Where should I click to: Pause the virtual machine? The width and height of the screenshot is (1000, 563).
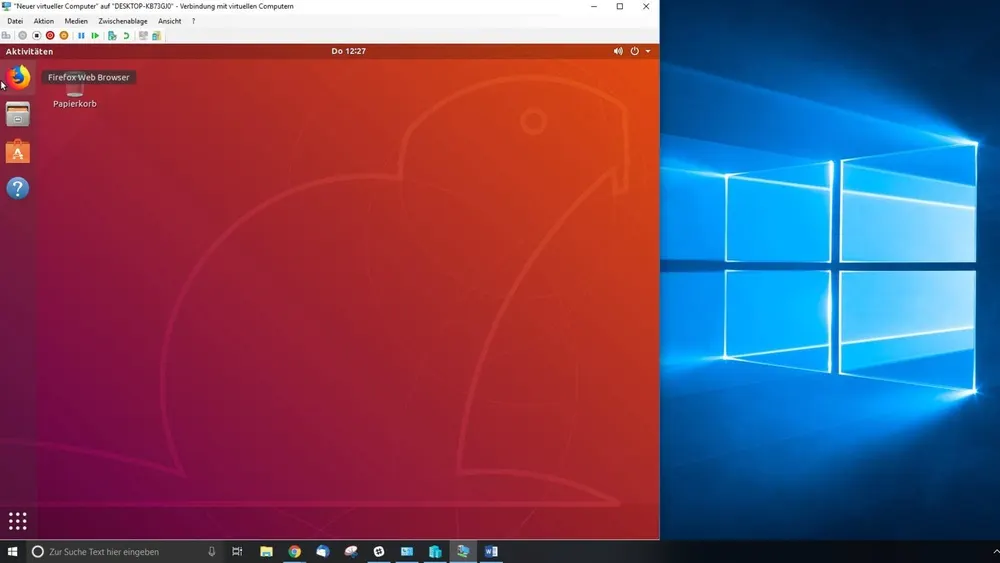coord(81,36)
